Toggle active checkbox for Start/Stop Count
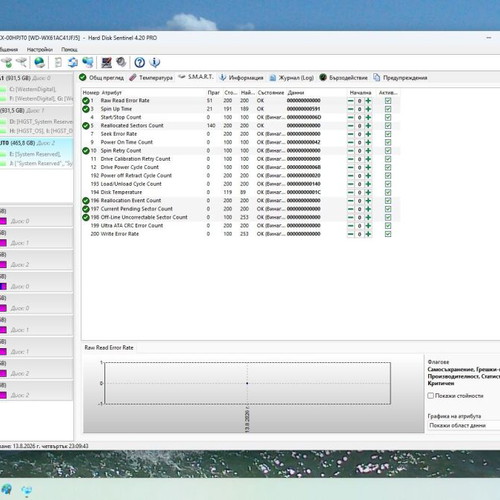Image resolution: width=500 pixels, height=500 pixels. pos(388,117)
